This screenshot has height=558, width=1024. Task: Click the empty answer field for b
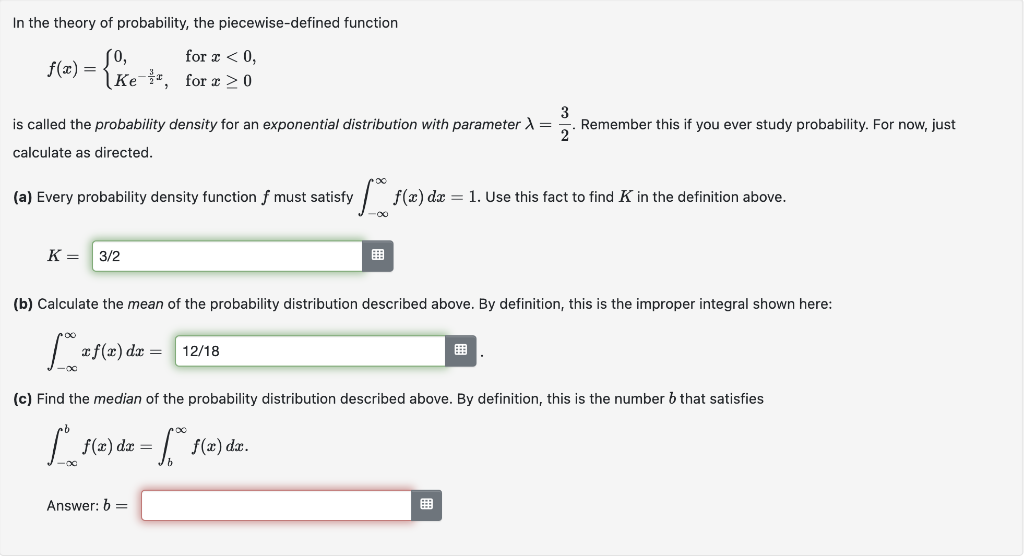tap(276, 505)
